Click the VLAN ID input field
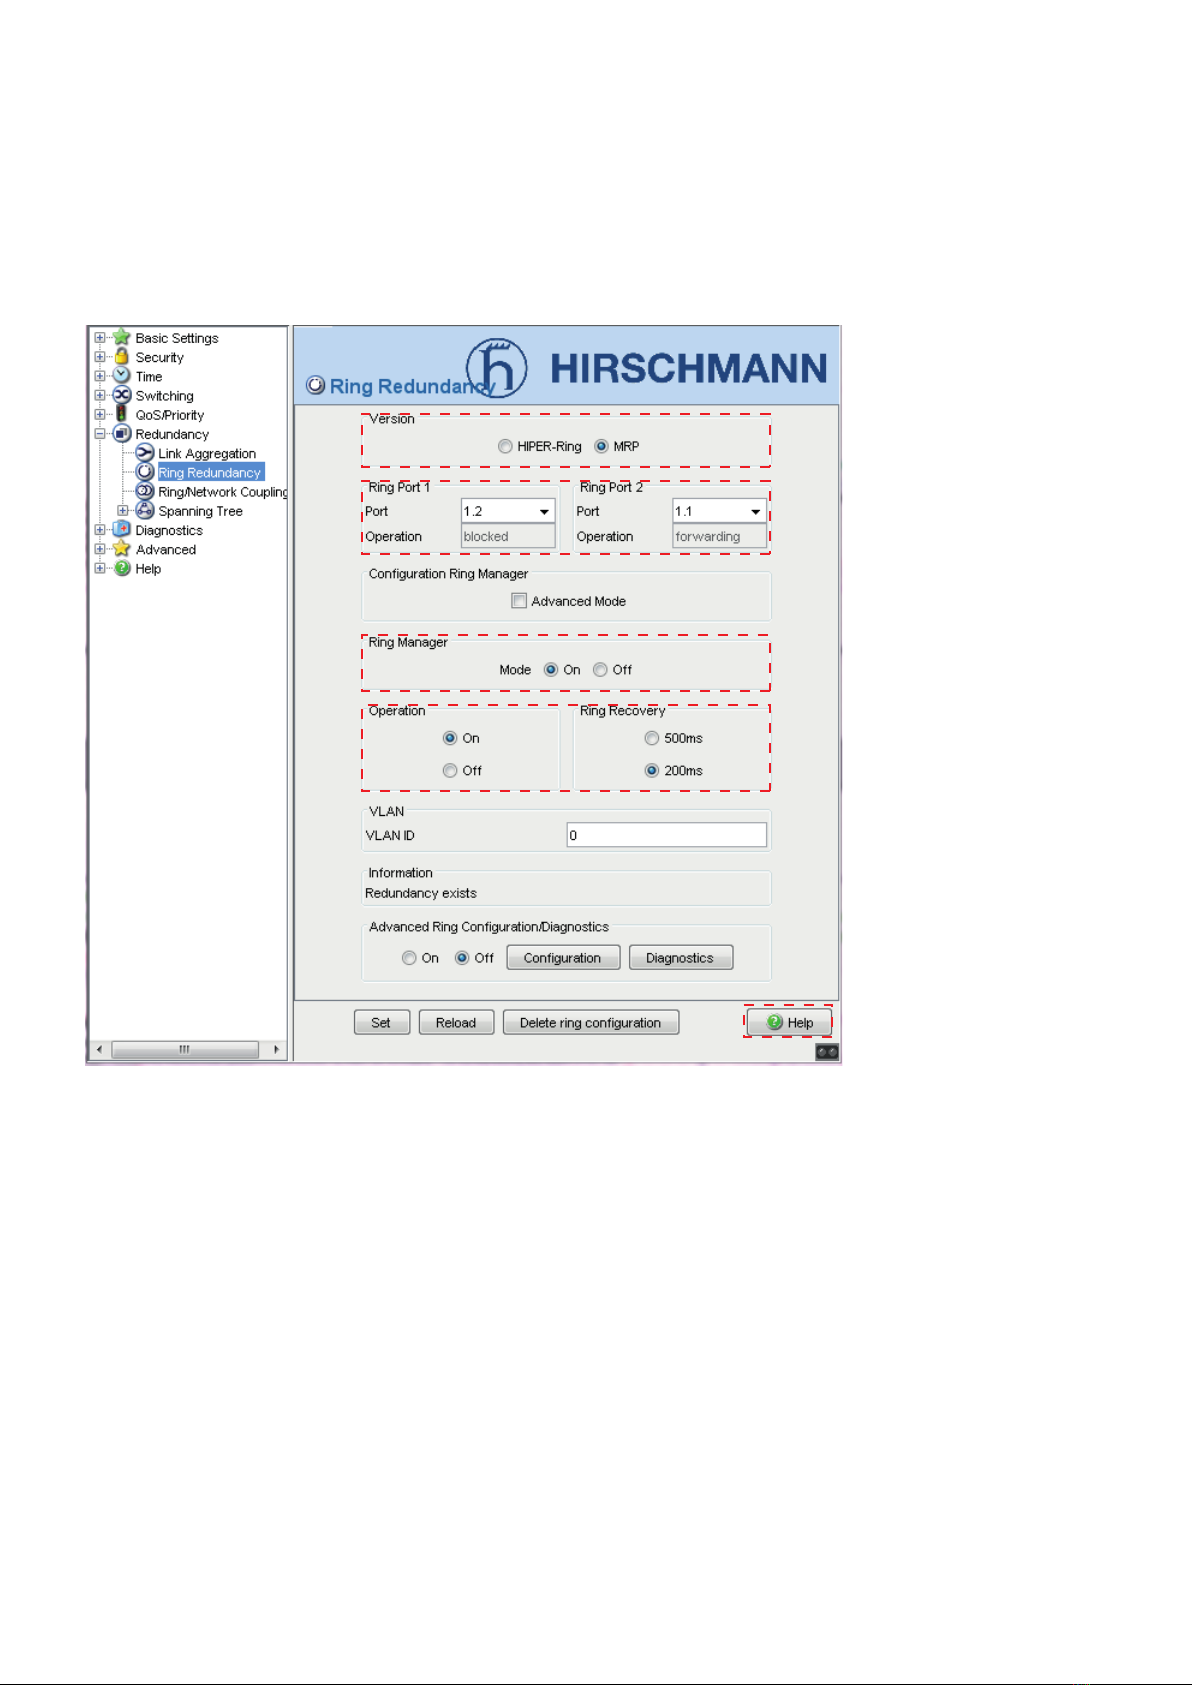1192x1685 pixels. click(667, 835)
